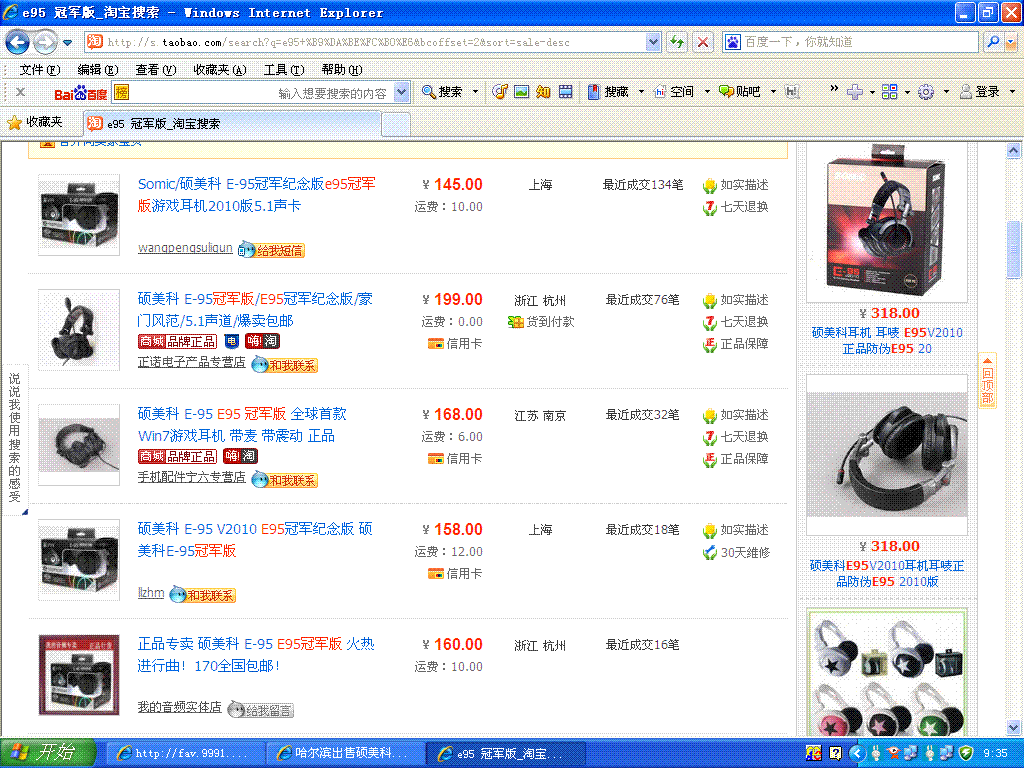Click the Baidu 知道 icon
This screenshot has width=1024, height=768.
543,92
